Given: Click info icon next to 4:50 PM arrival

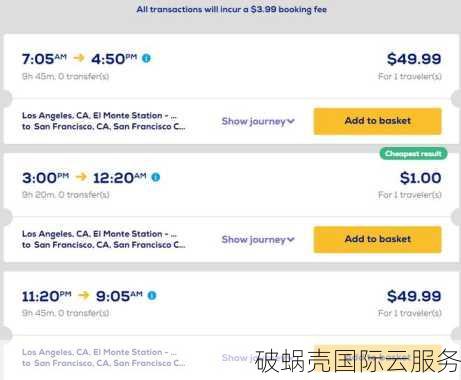Looking at the screenshot, I should pyautogui.click(x=146, y=58).
